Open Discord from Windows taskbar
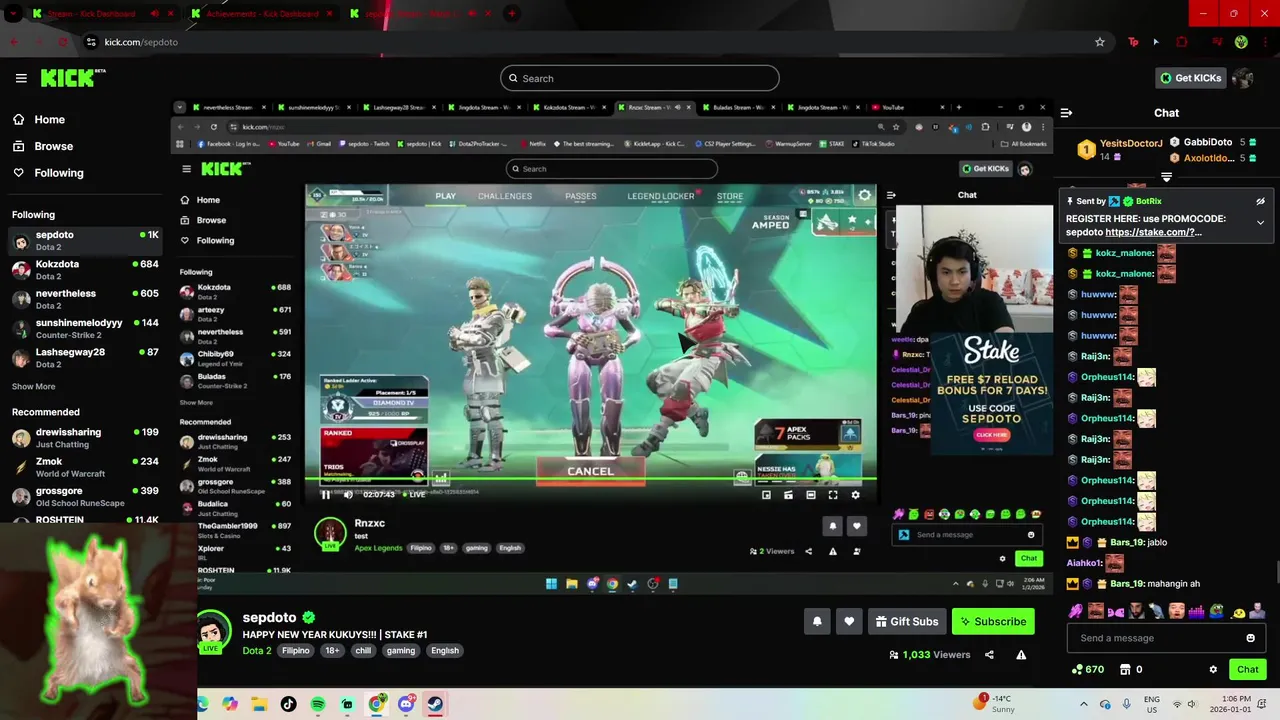Image resolution: width=1280 pixels, height=720 pixels. (x=406, y=704)
